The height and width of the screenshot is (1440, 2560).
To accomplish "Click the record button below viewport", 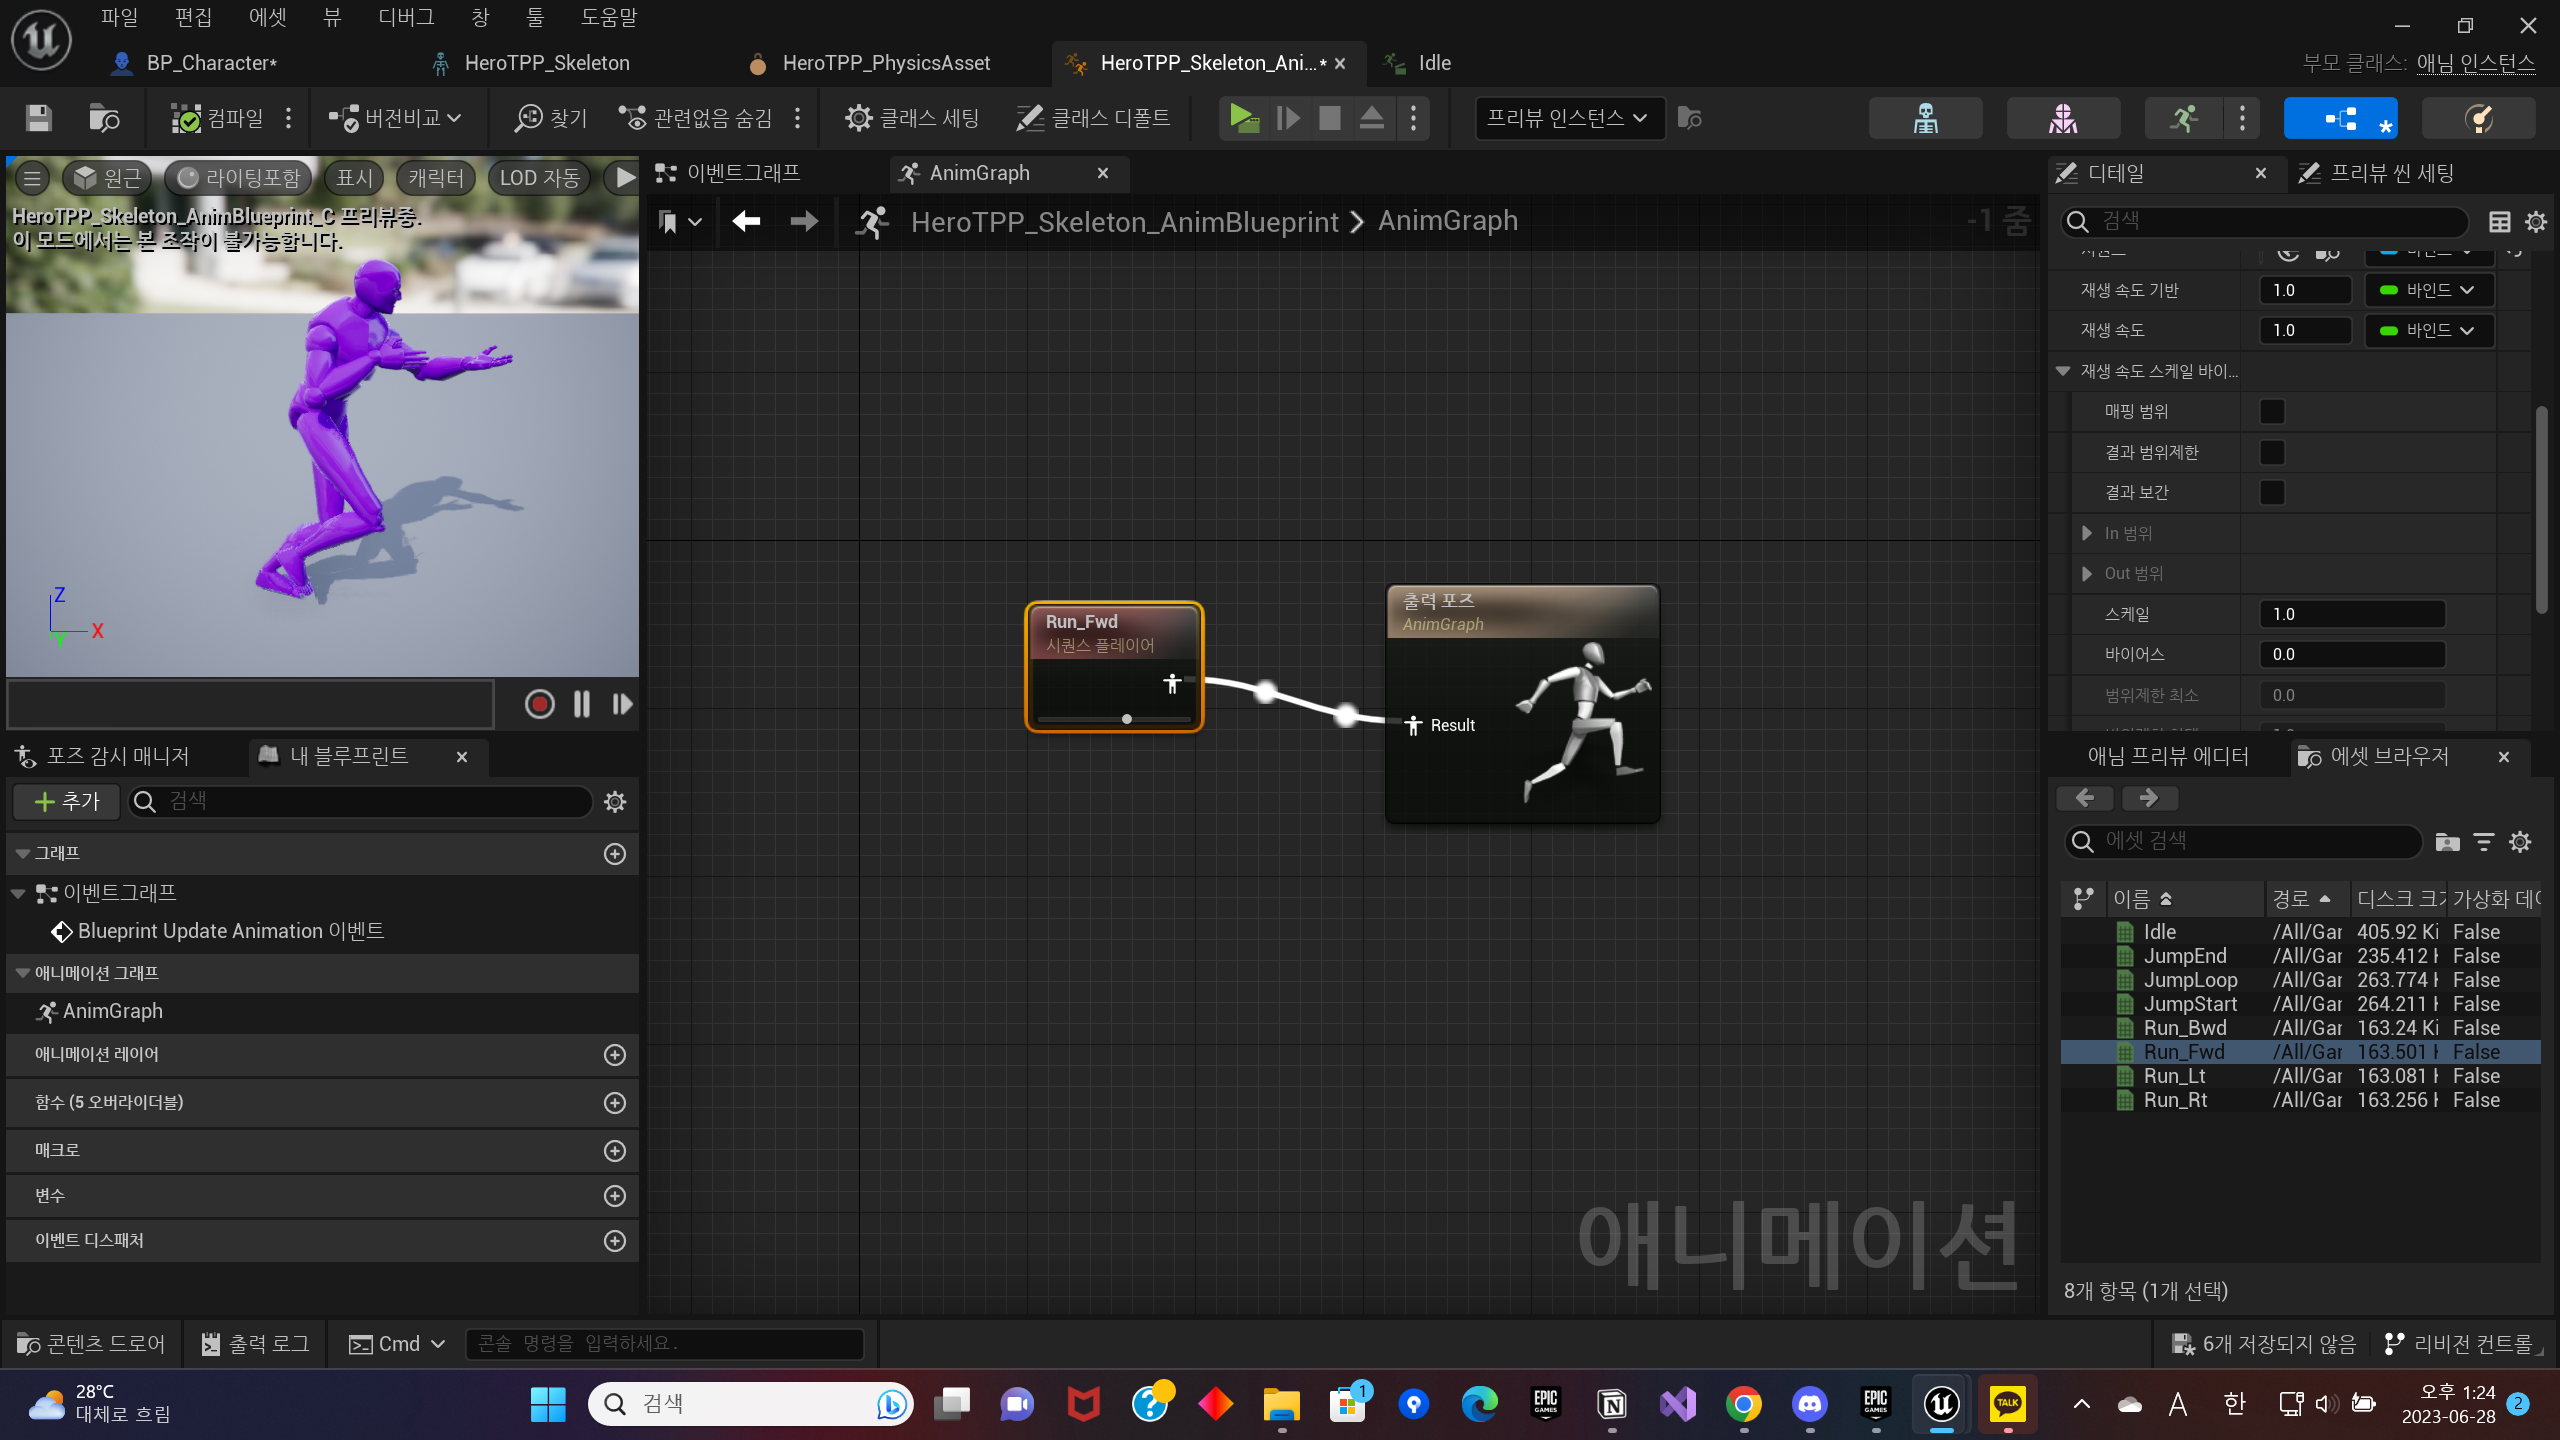I will (539, 704).
